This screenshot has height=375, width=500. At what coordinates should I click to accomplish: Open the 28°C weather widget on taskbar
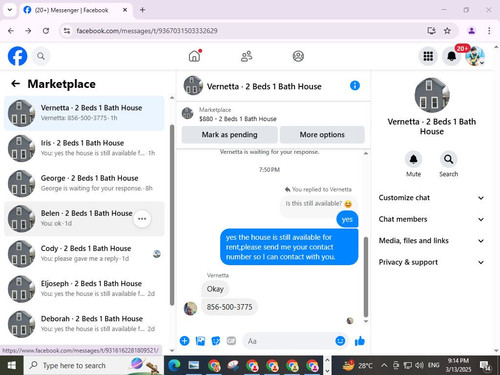tap(357, 365)
